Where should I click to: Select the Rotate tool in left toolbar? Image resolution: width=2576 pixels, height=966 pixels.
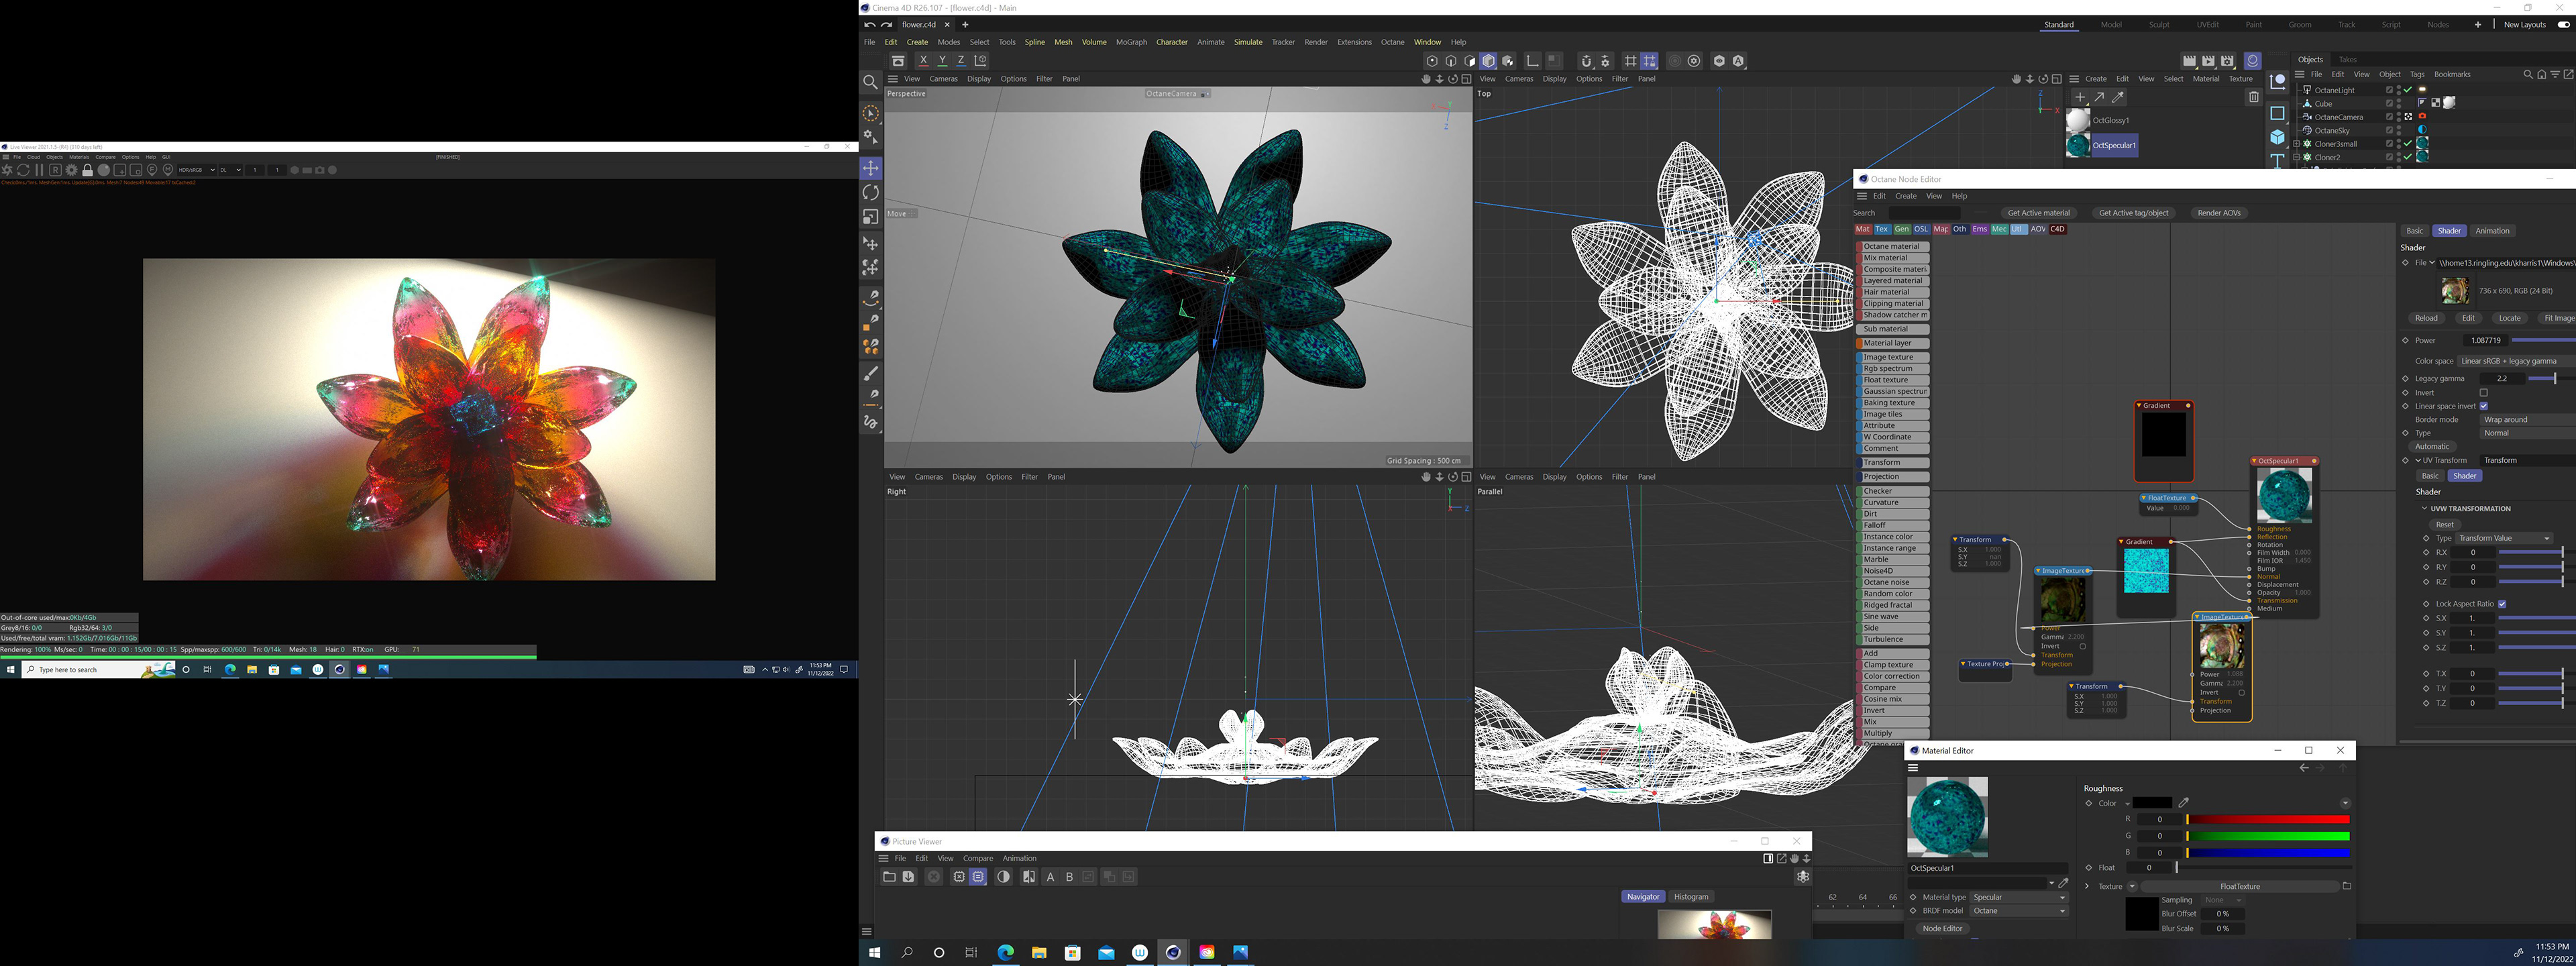click(x=871, y=193)
